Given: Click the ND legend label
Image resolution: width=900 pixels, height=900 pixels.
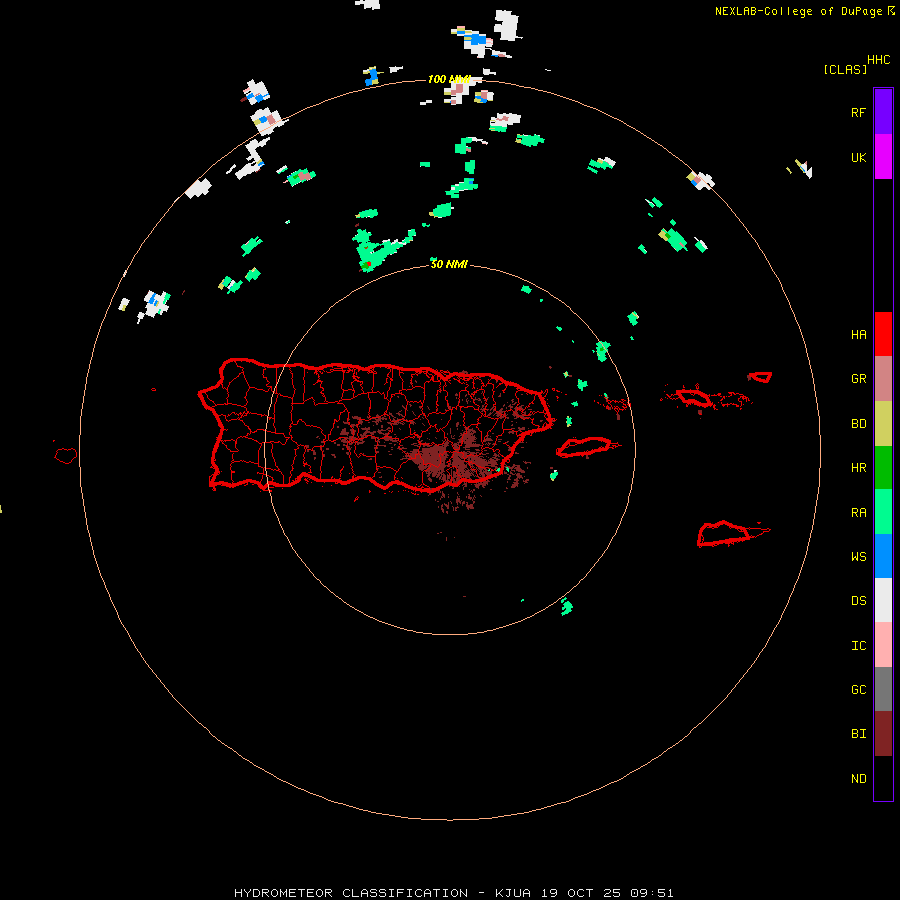Looking at the screenshot, I should (x=858, y=779).
